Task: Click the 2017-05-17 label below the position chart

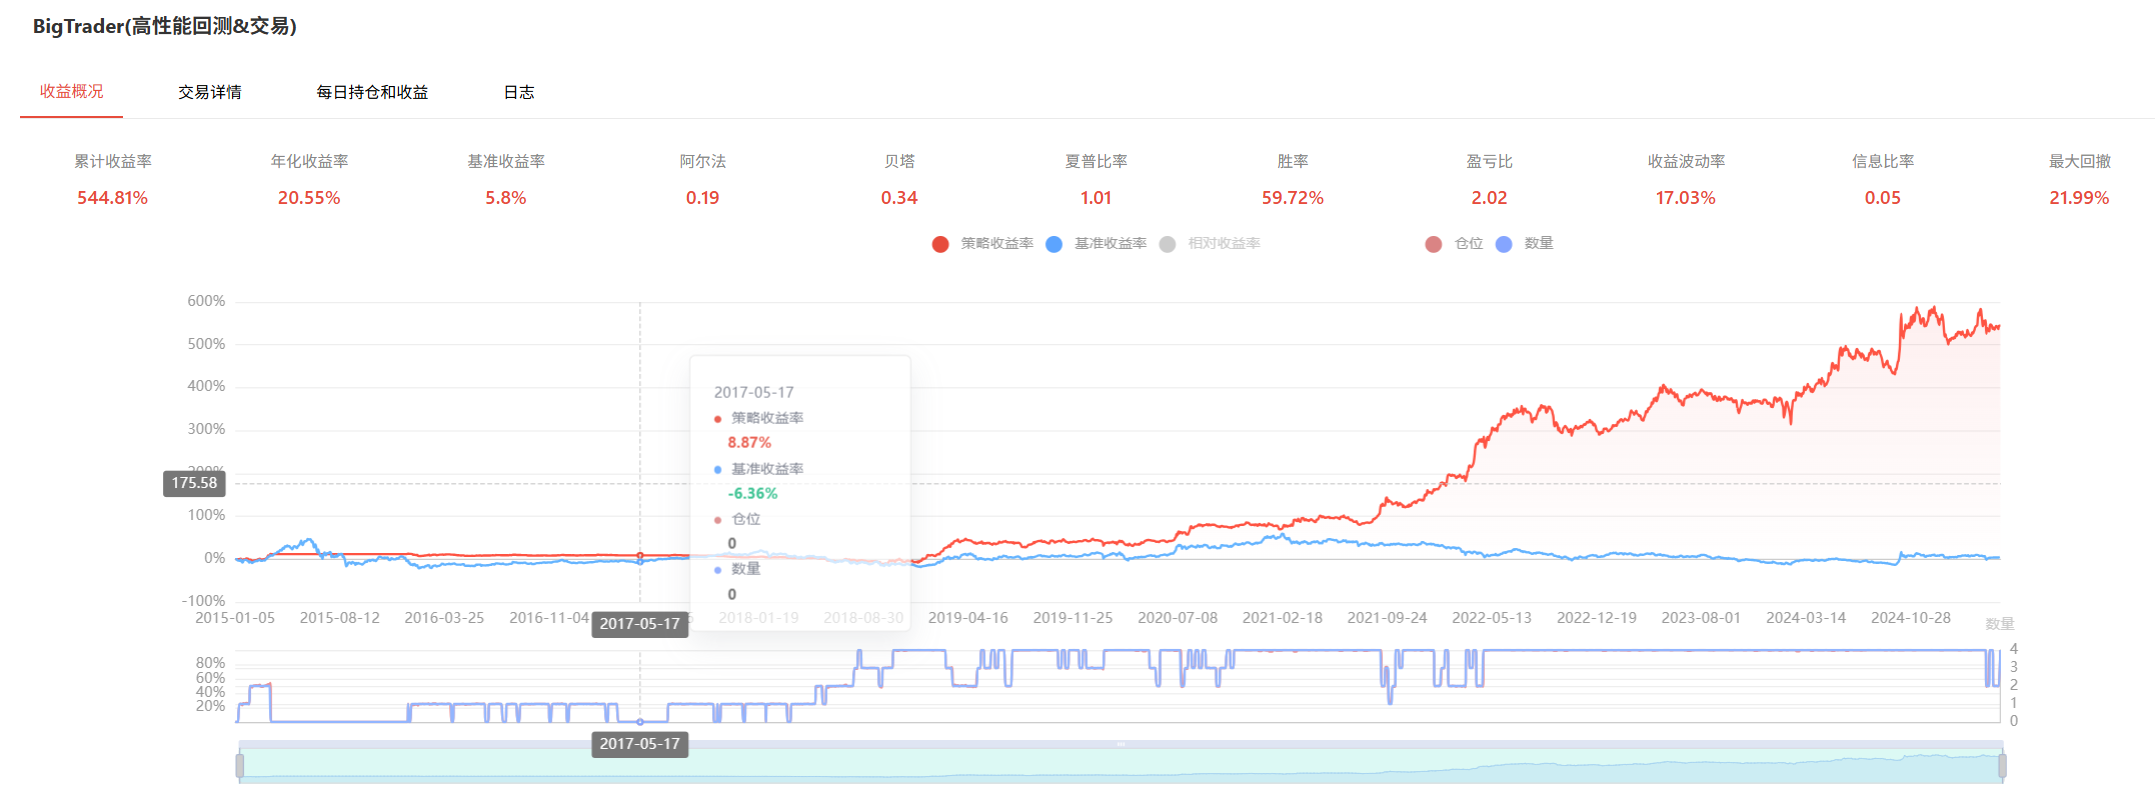Action: point(639,744)
